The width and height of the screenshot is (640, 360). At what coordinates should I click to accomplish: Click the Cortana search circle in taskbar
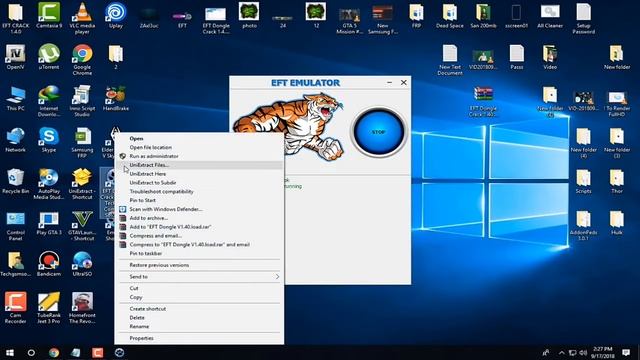tap(31, 353)
